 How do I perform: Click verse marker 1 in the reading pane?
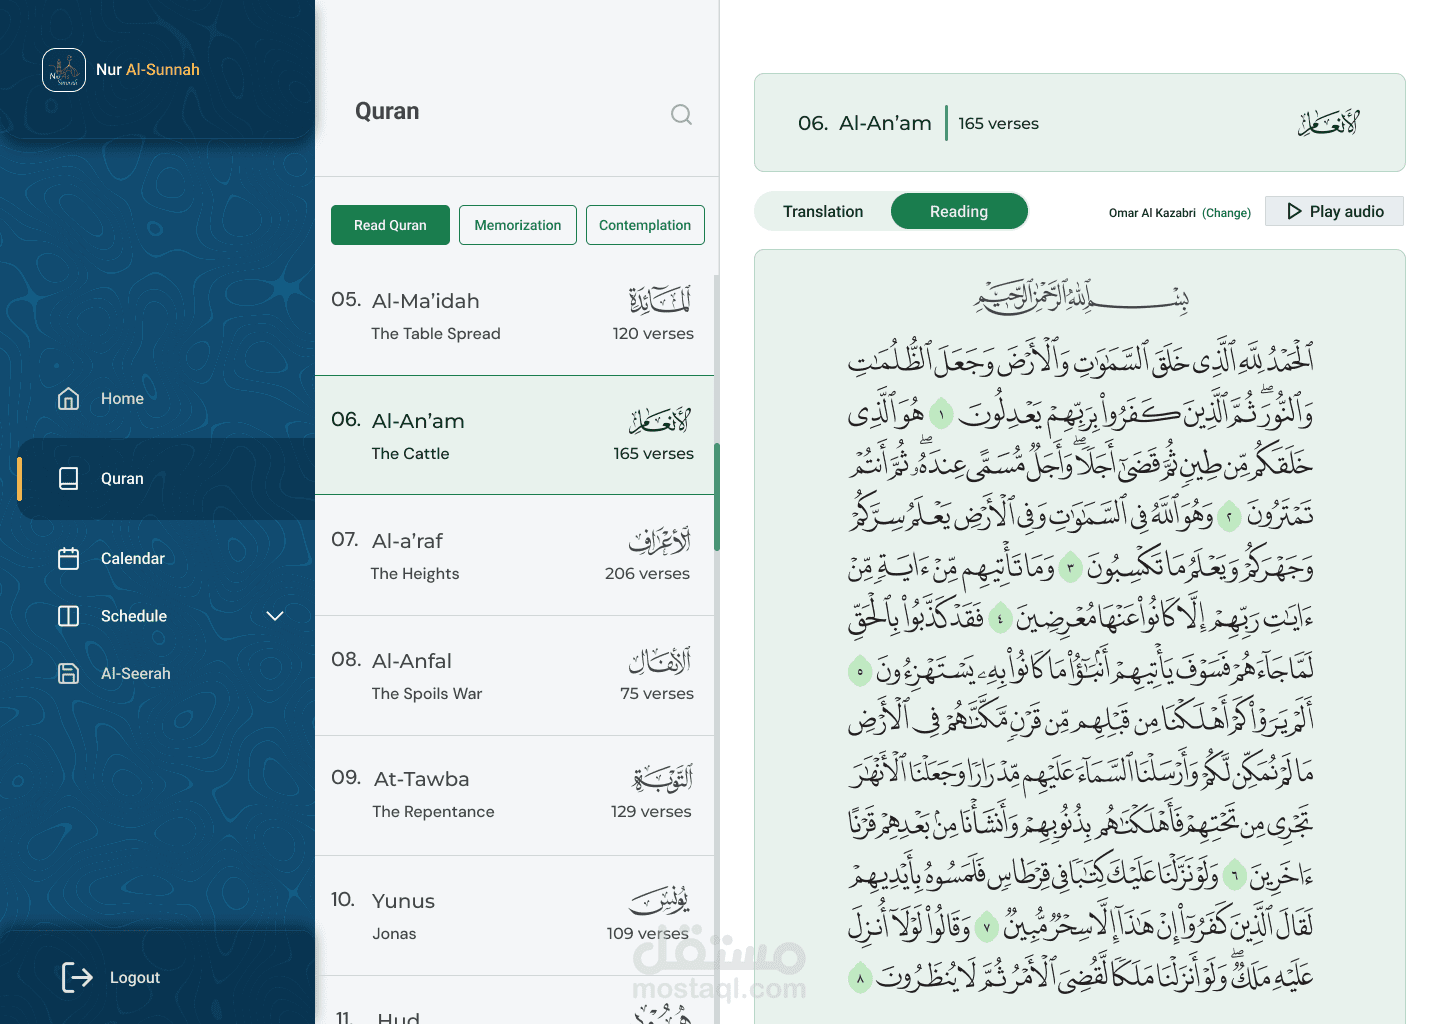pos(941,413)
